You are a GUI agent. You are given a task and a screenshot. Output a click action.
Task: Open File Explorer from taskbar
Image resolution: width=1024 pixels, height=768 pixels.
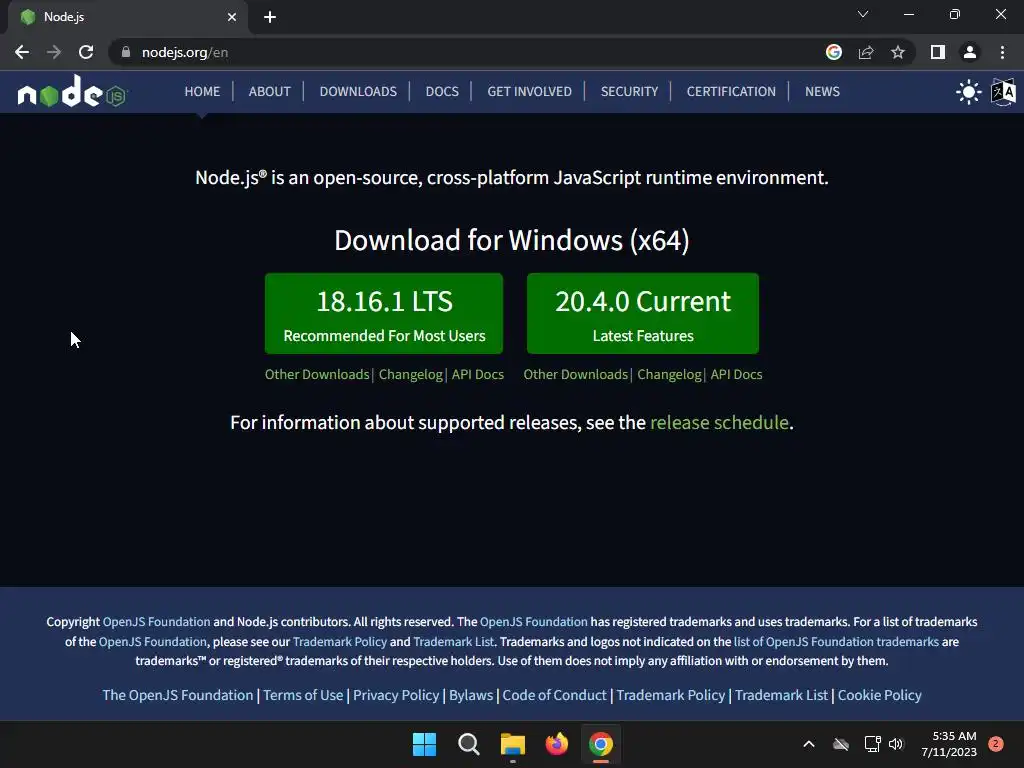point(513,744)
